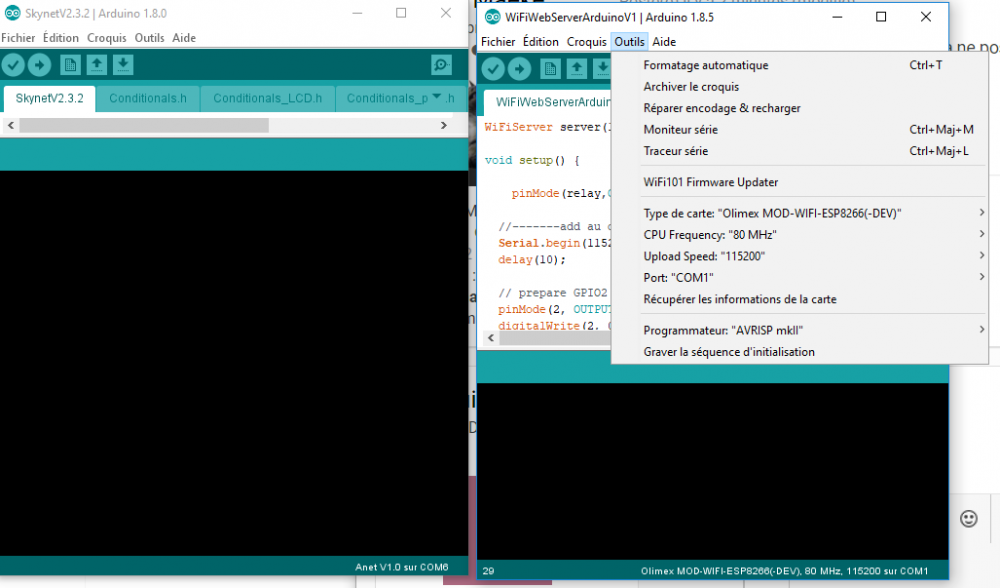Open Fichier menu in WiFiWebServer window
1000x588 pixels.
(498, 41)
